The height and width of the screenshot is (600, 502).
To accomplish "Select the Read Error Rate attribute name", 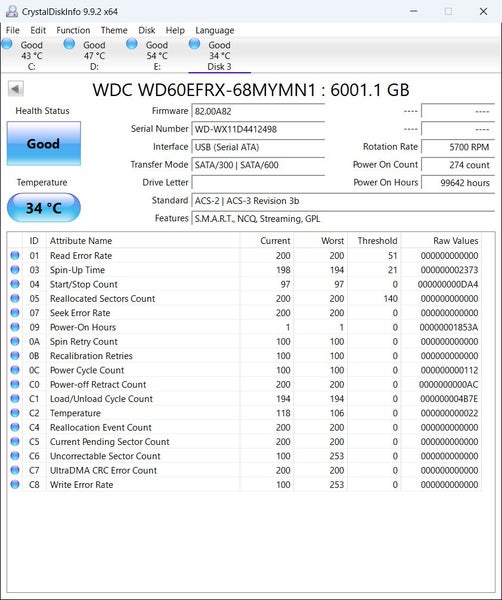I will tap(81, 256).
